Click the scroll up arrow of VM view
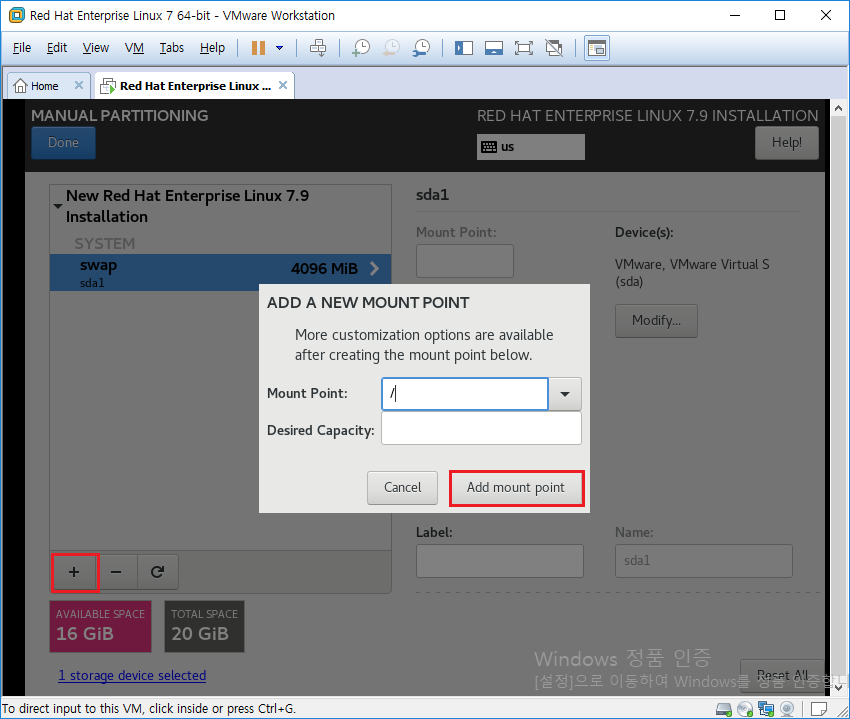Viewport: 850px width, 719px height. point(838,108)
